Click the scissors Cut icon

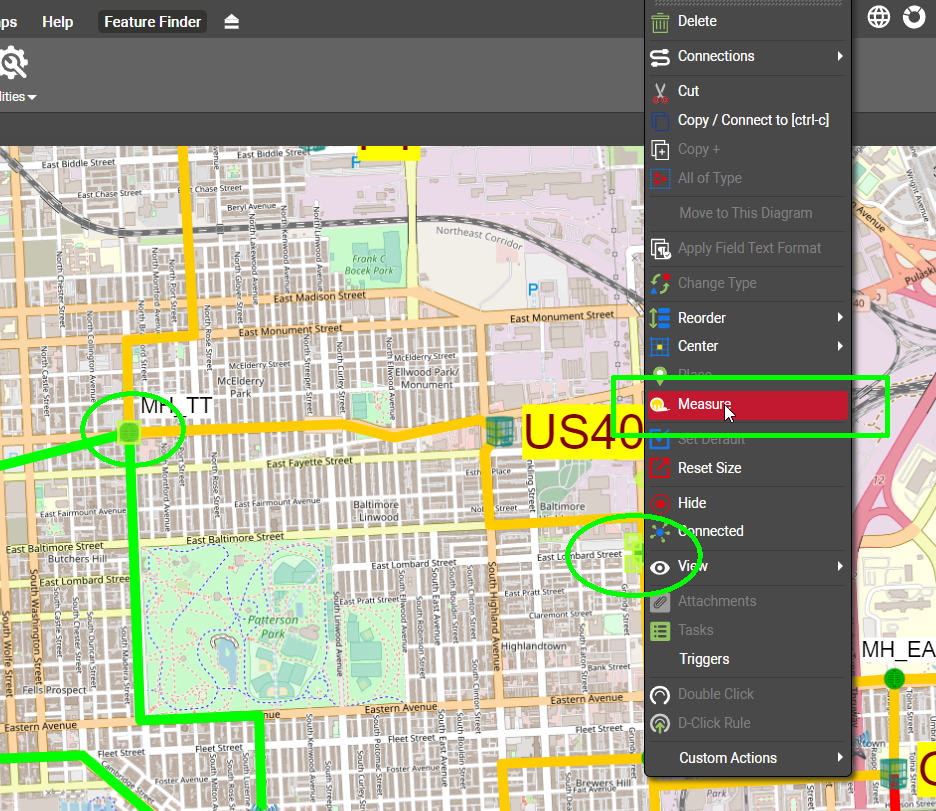pos(660,92)
